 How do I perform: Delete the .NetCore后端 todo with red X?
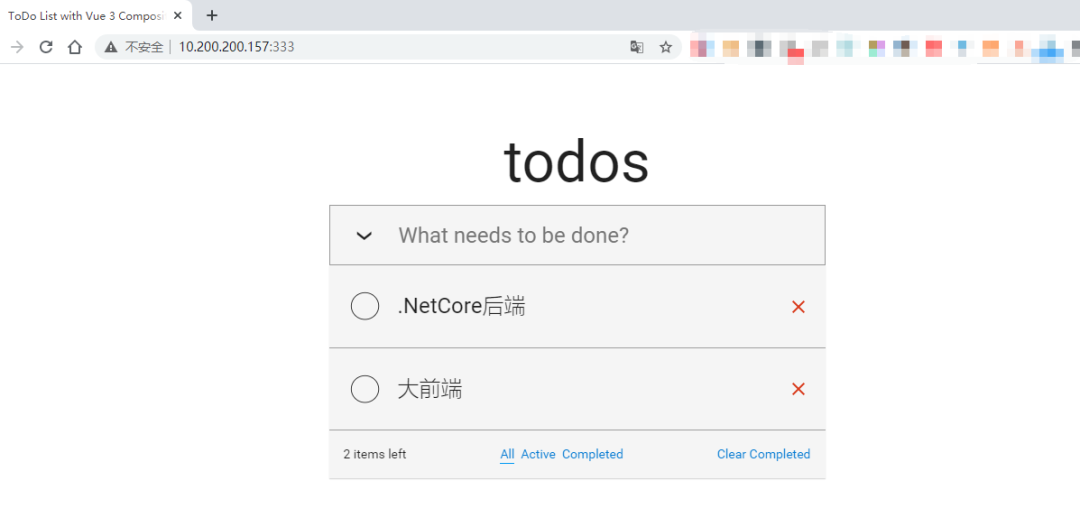[798, 307]
